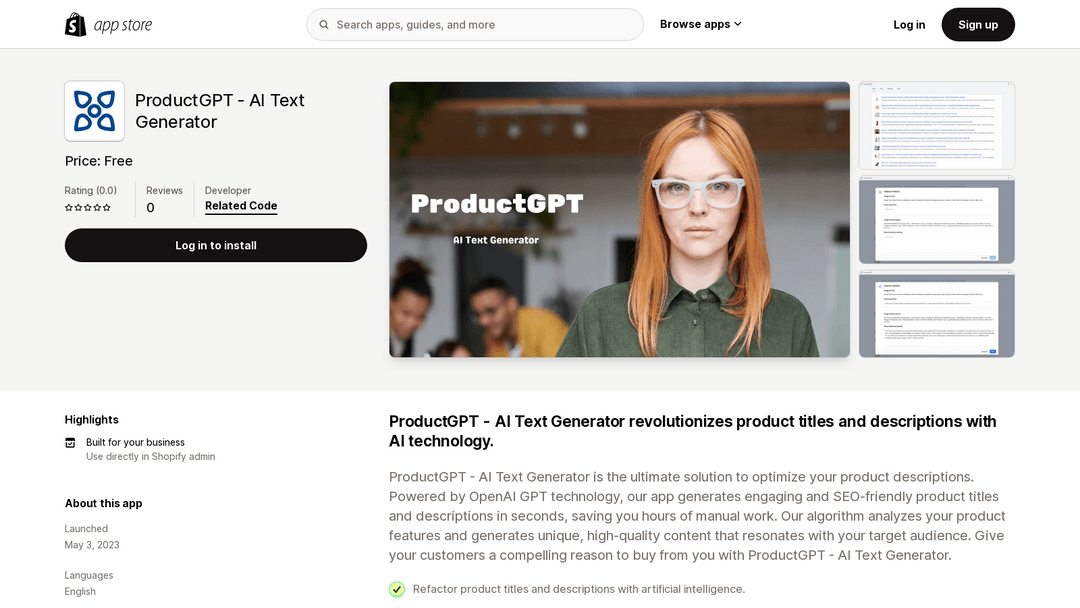Screen dimensions: 1080x608
Task: Click the app store wordmark text
Action: click(x=123, y=25)
